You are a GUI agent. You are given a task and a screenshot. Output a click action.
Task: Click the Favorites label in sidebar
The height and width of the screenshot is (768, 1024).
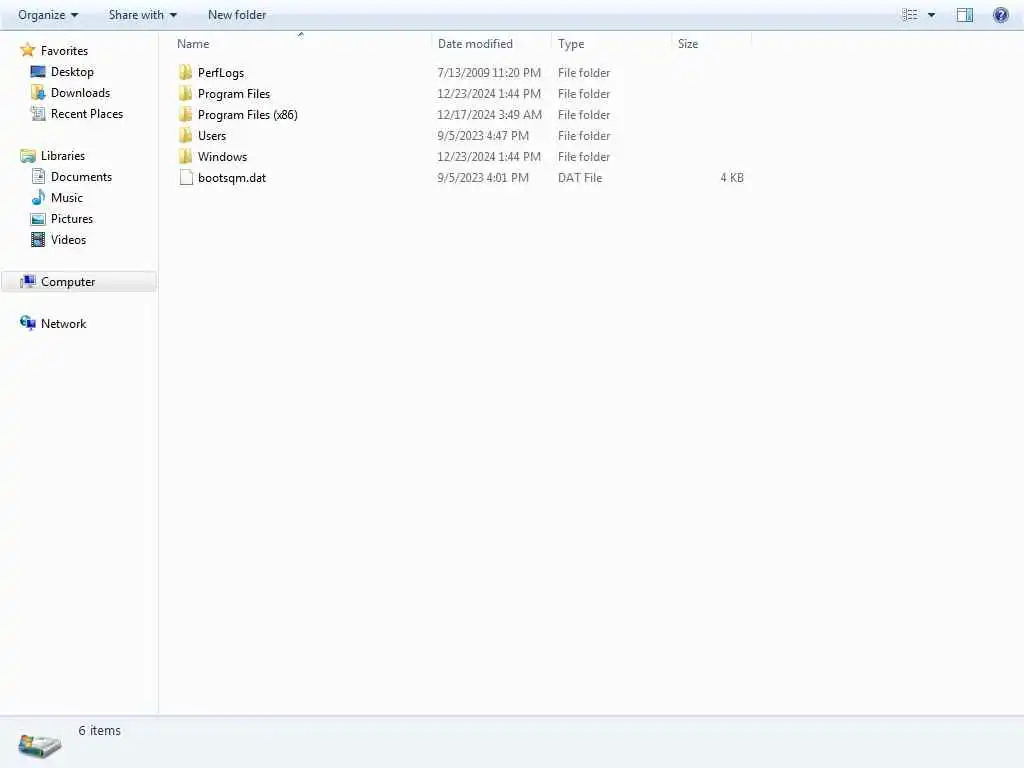pos(64,50)
